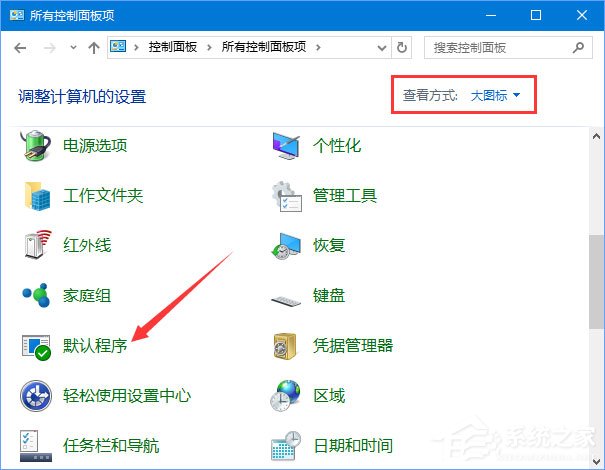Open the 键盘 keyboard icon
The width and height of the screenshot is (605, 470).
point(288,296)
